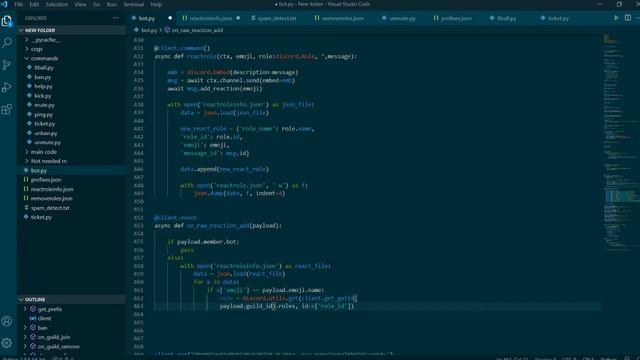Image resolution: width=640 pixels, height=360 pixels.
Task: Click line number 453 in the gutter
Action: pyautogui.click(x=138, y=225)
